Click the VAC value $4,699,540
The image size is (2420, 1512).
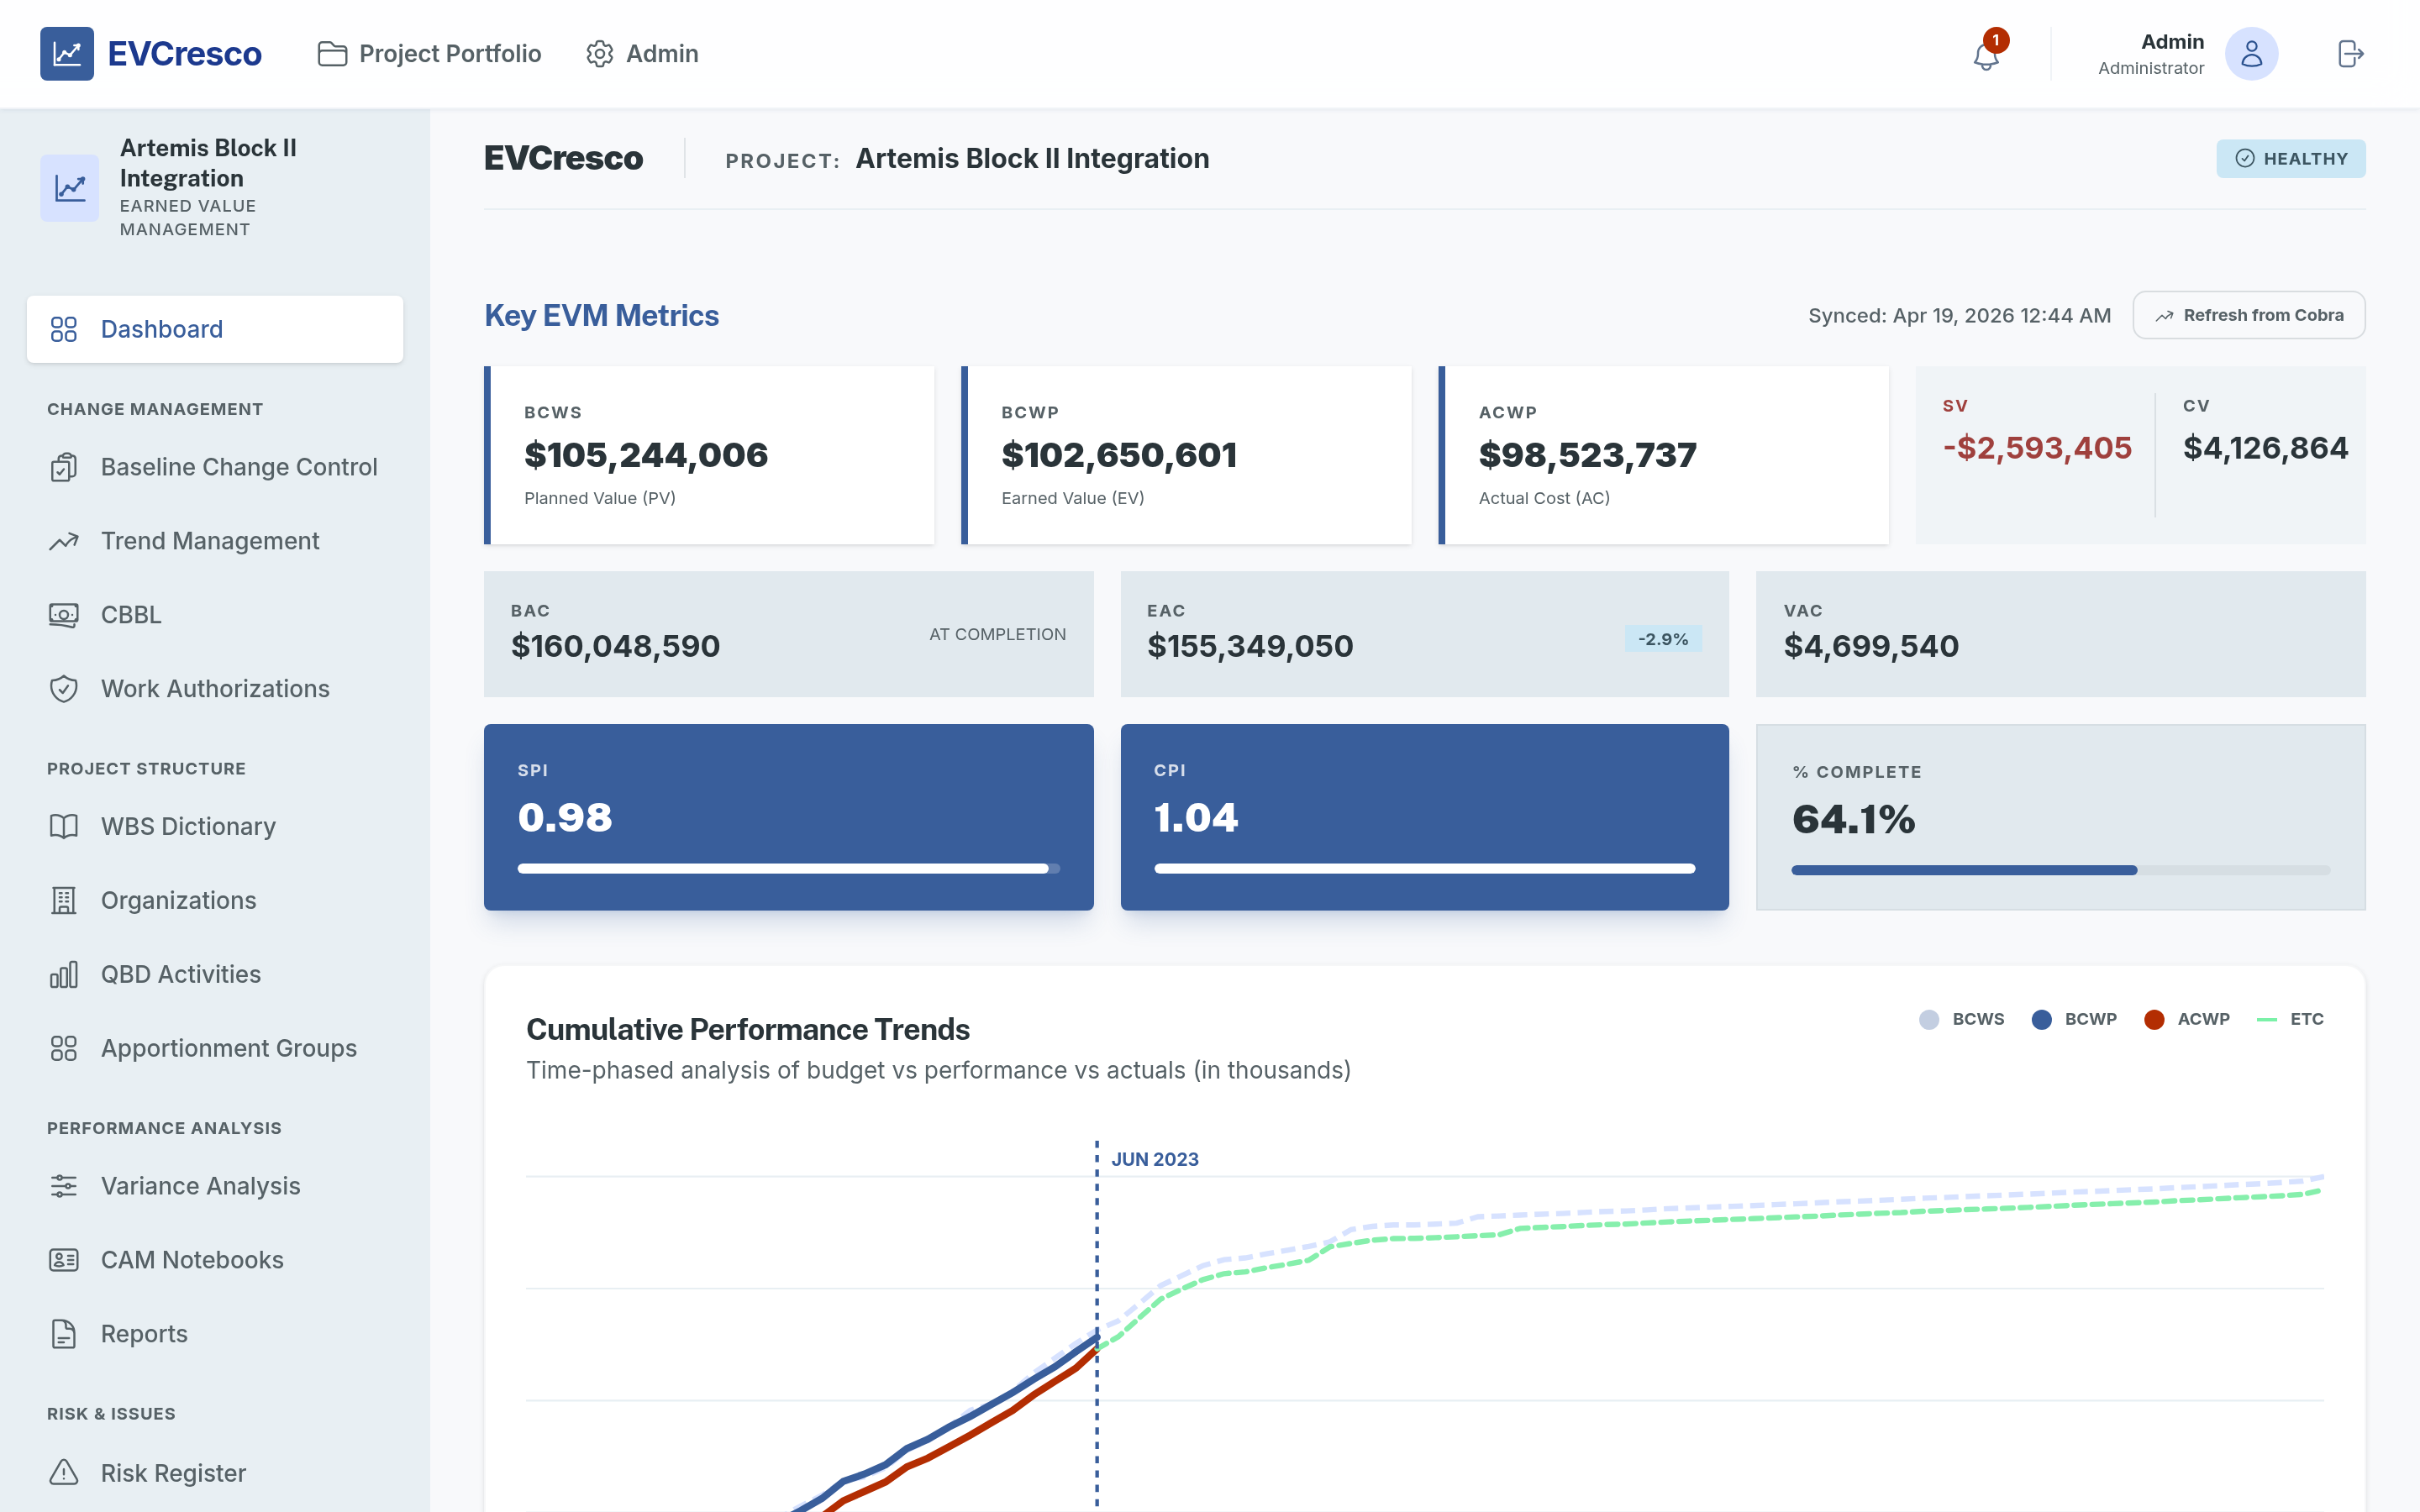pyautogui.click(x=1871, y=646)
